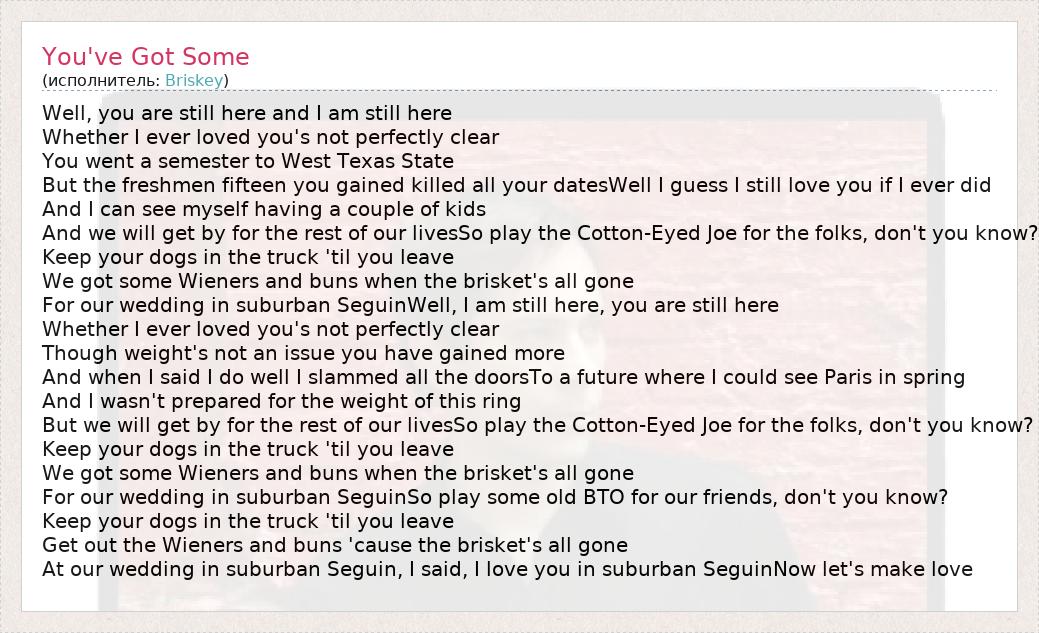1039x633 pixels.
Task: Click the "freshmen fifteen you gained" lyric line
Action: tap(516, 185)
